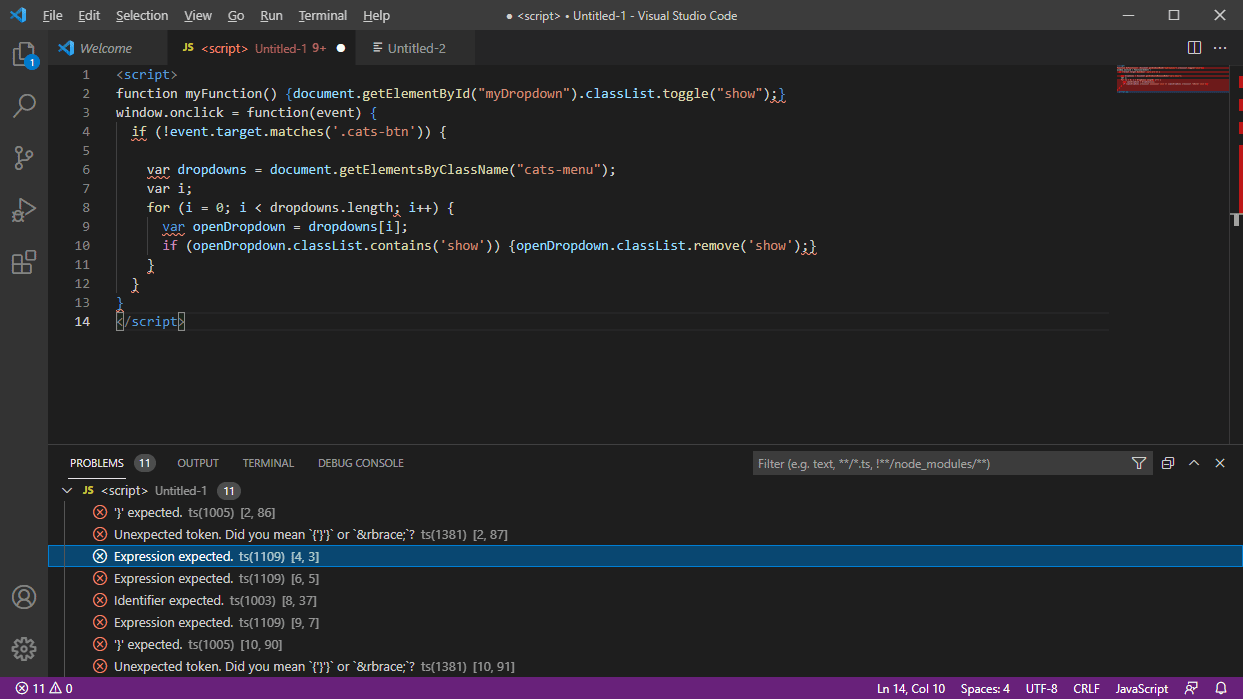Open the Go menu

click(236, 15)
